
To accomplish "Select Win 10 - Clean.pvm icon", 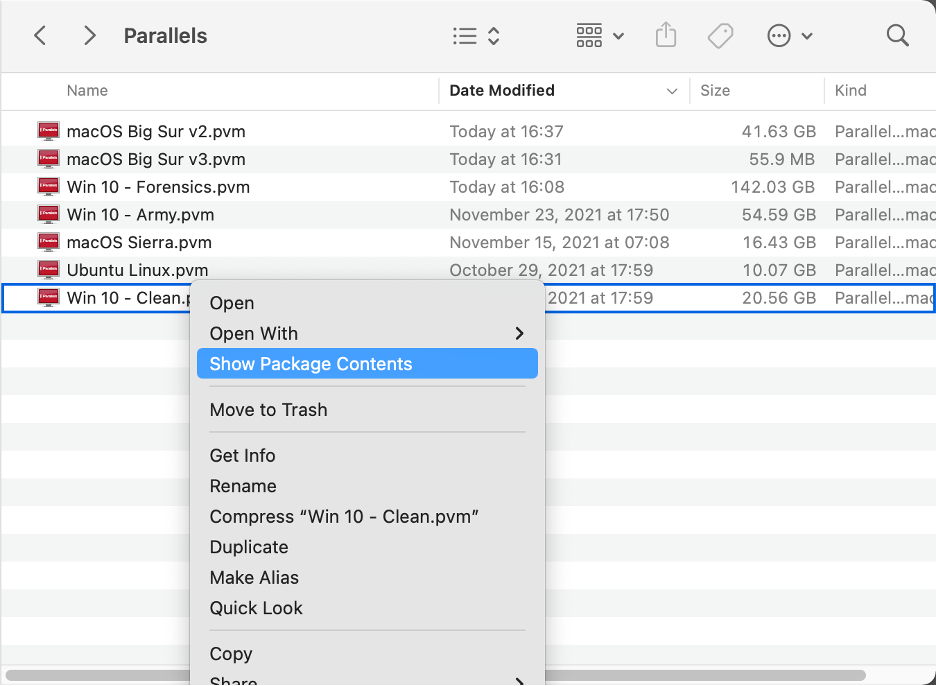I will (48, 297).
